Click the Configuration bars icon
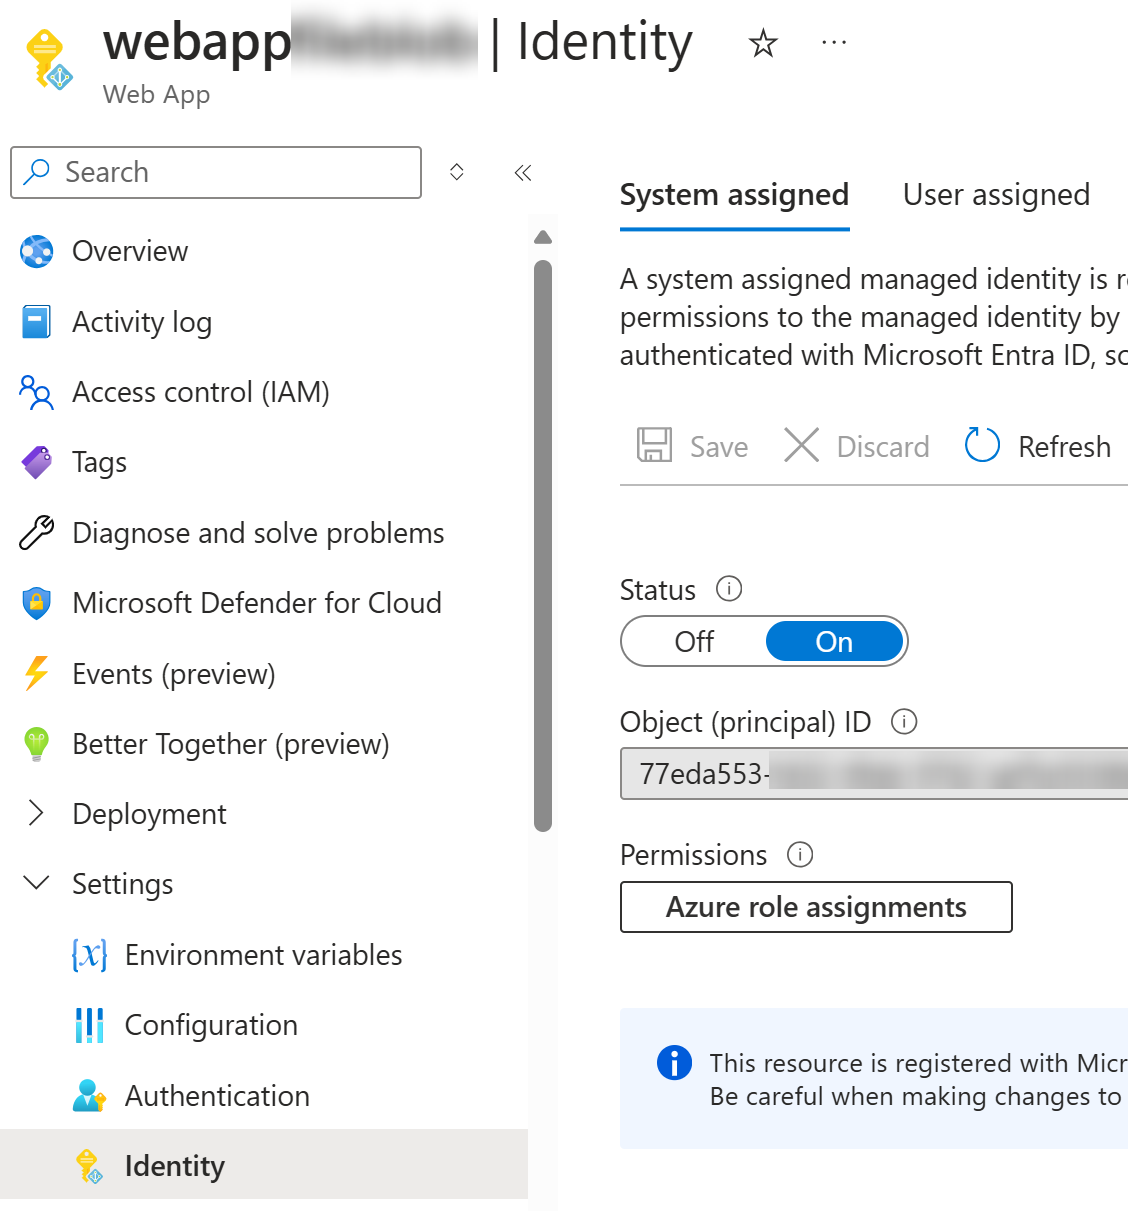Screen dimensions: 1128x1211 click(89, 1025)
